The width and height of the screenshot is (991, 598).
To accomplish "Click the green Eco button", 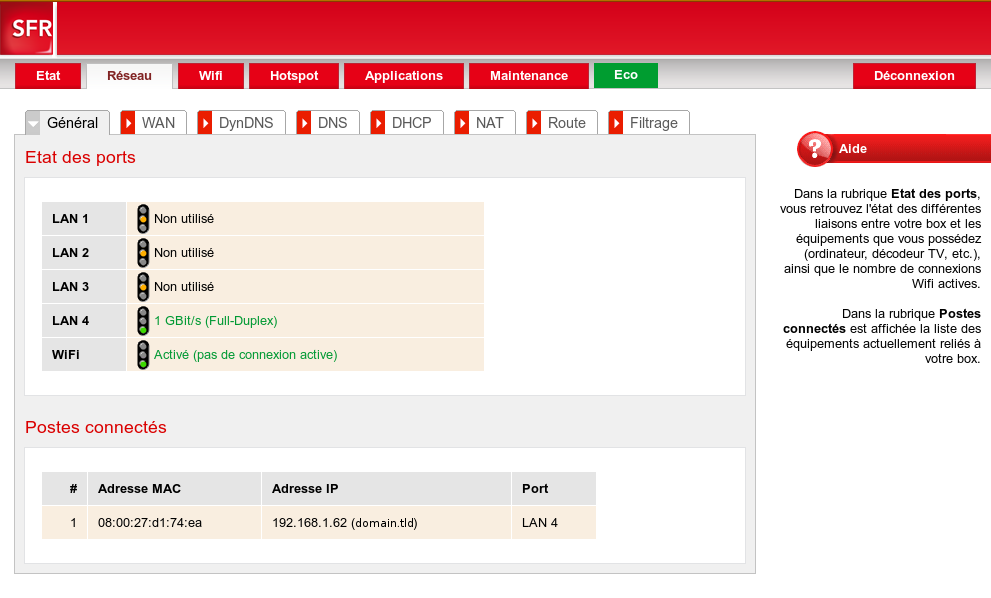I will [626, 75].
